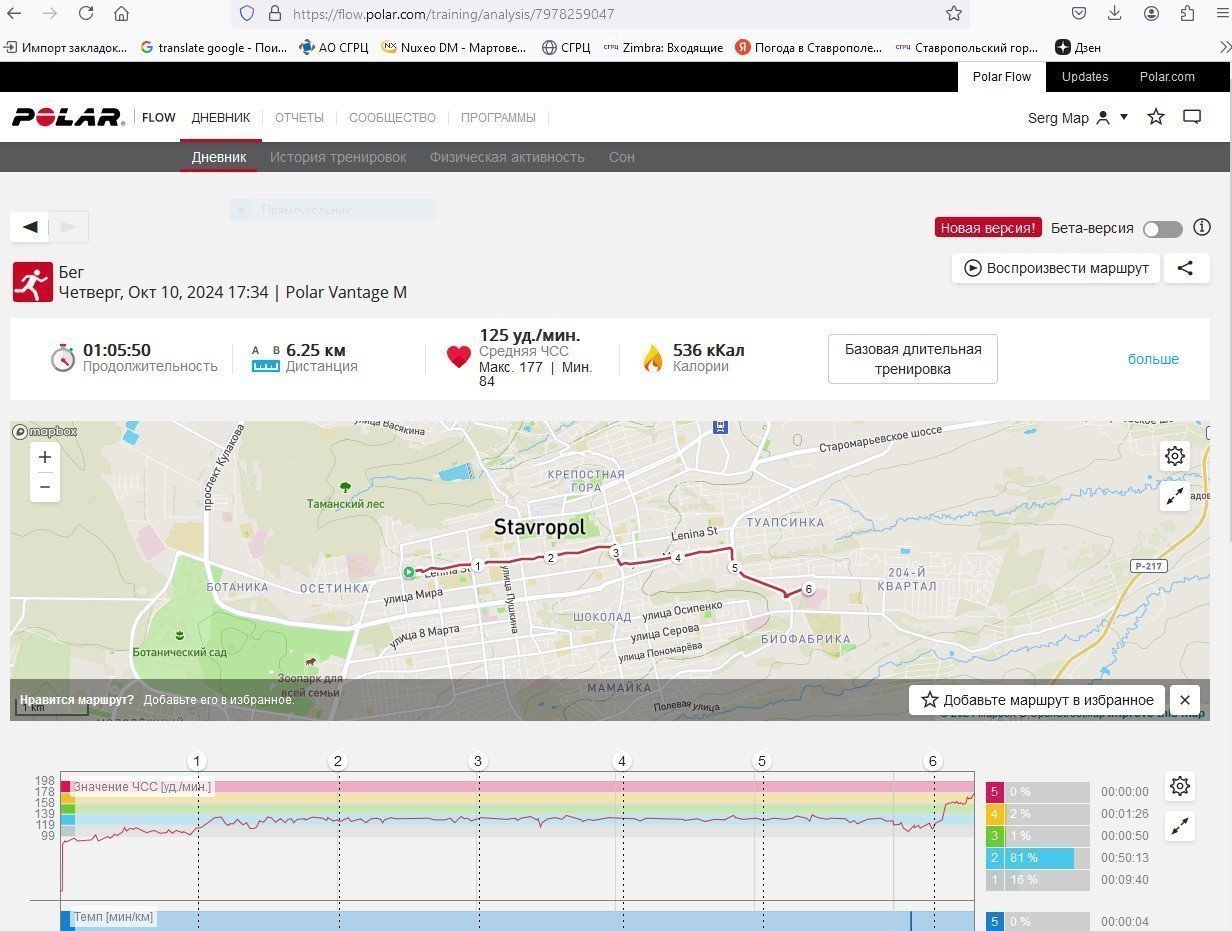Click Добавьте маршрут в избранное button
This screenshot has width=1232, height=931.
click(1037, 700)
